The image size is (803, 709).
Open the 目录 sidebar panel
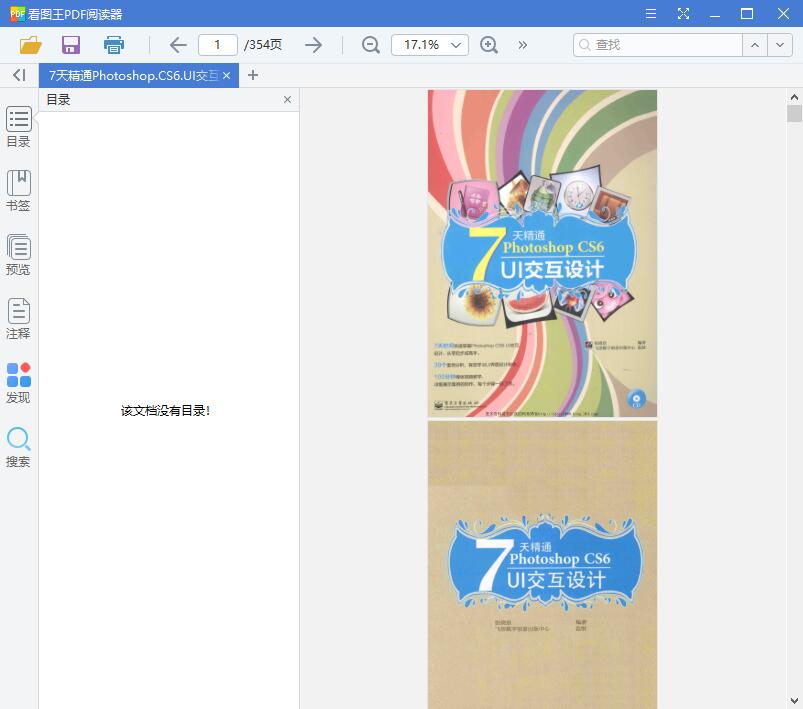point(18,128)
